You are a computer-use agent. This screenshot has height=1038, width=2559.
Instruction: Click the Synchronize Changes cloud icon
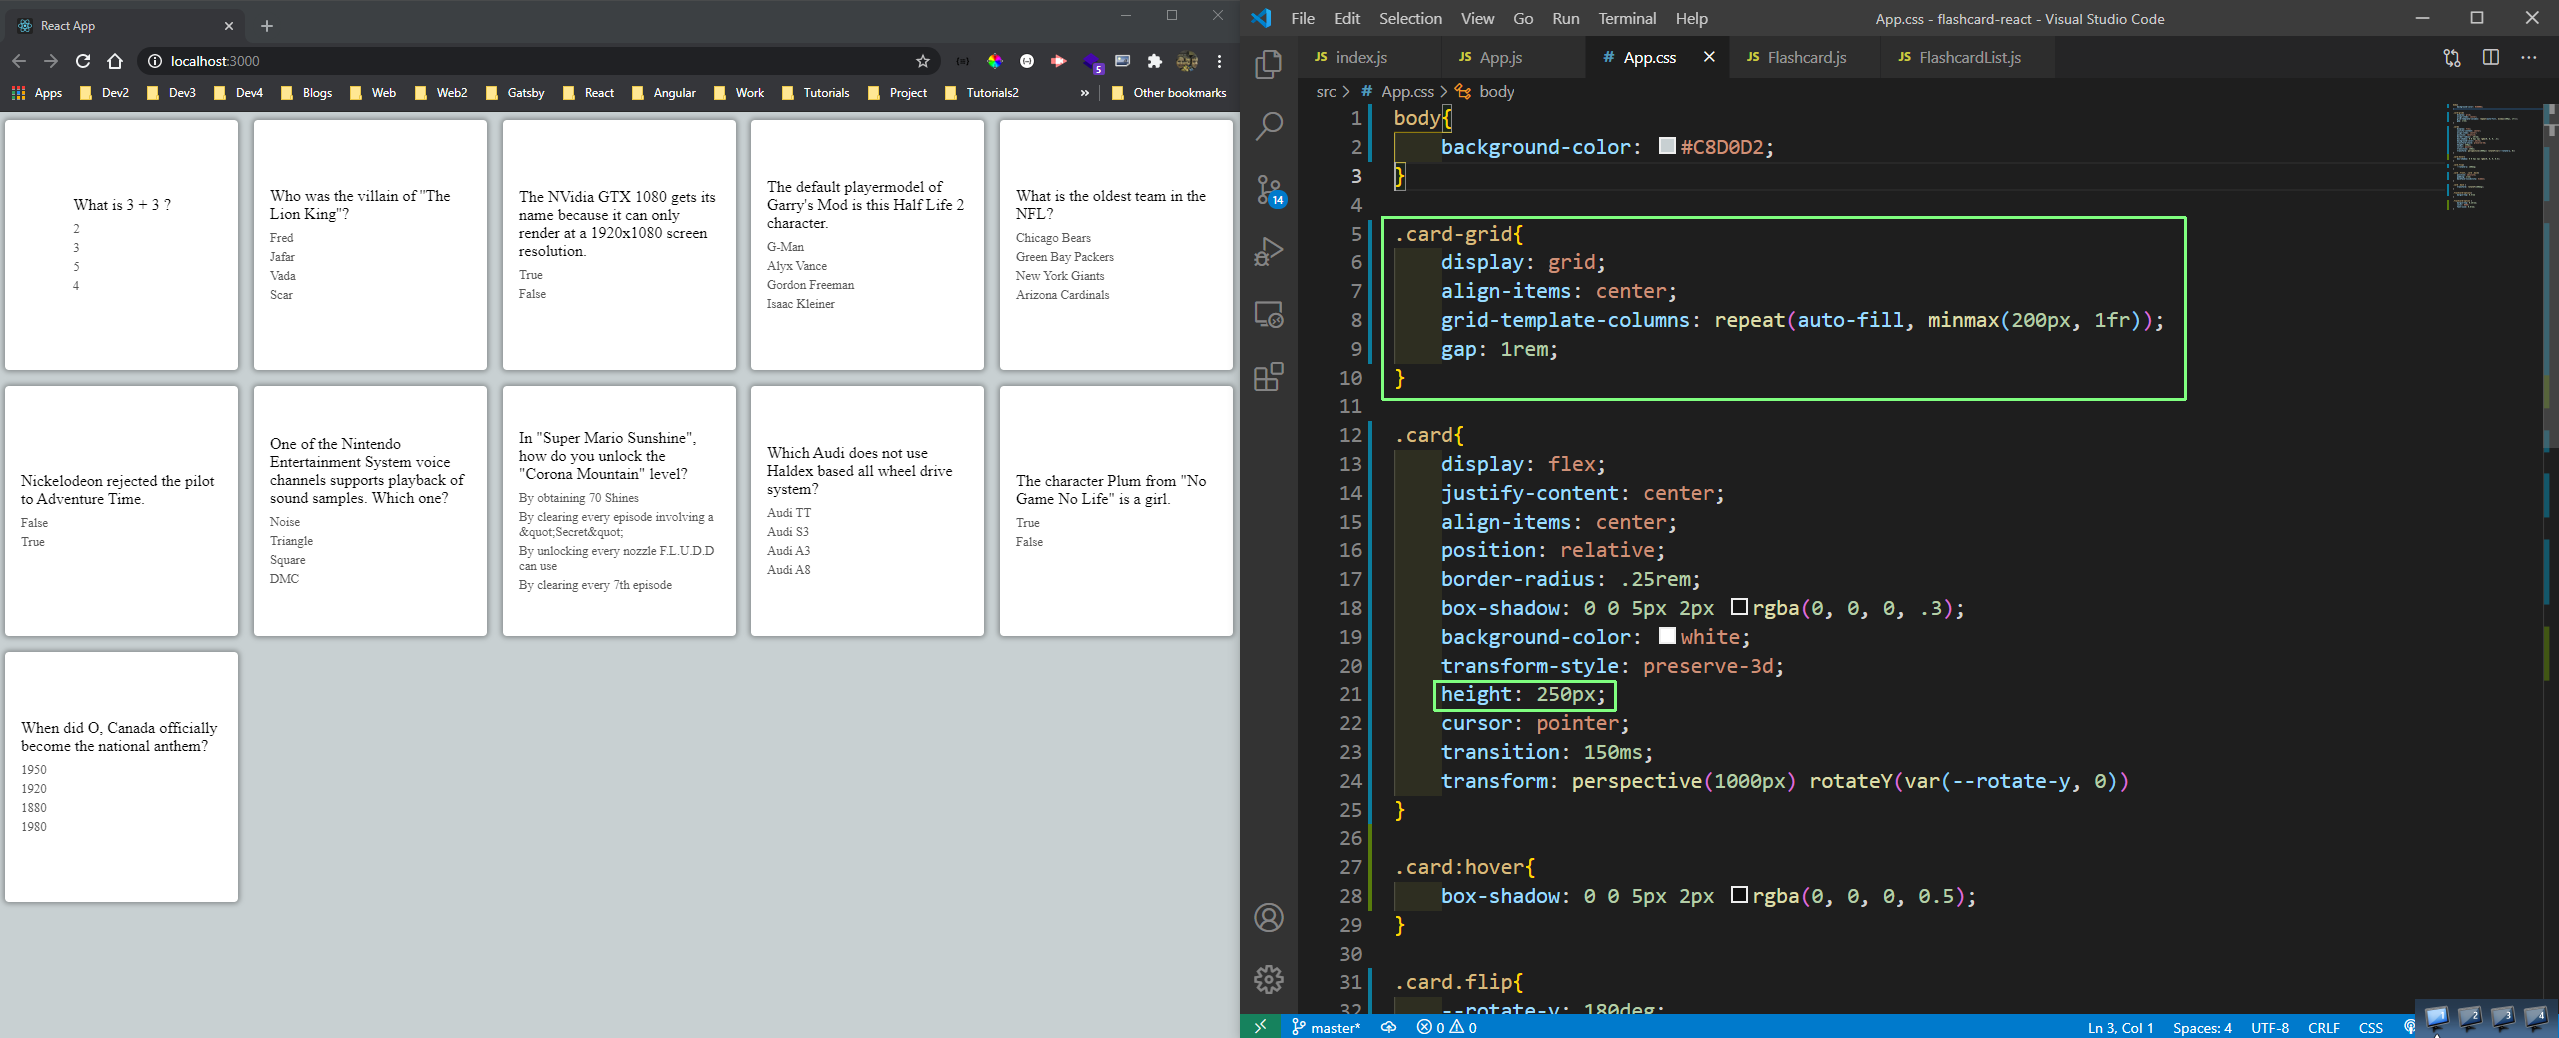coord(1388,1027)
